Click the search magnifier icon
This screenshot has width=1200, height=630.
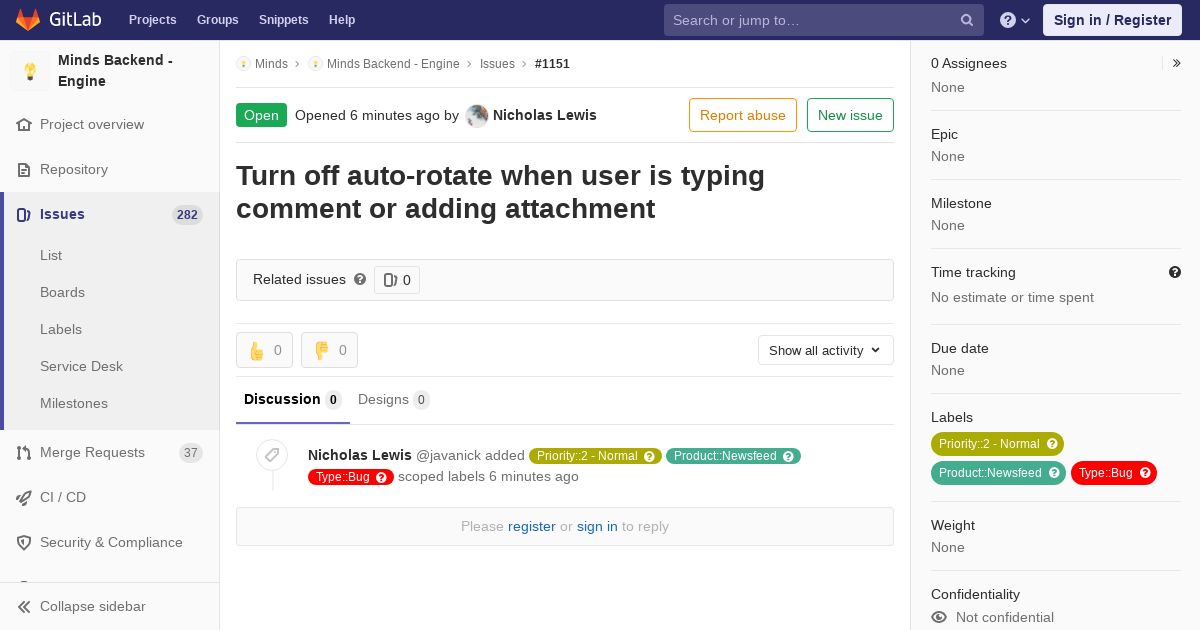point(967,20)
